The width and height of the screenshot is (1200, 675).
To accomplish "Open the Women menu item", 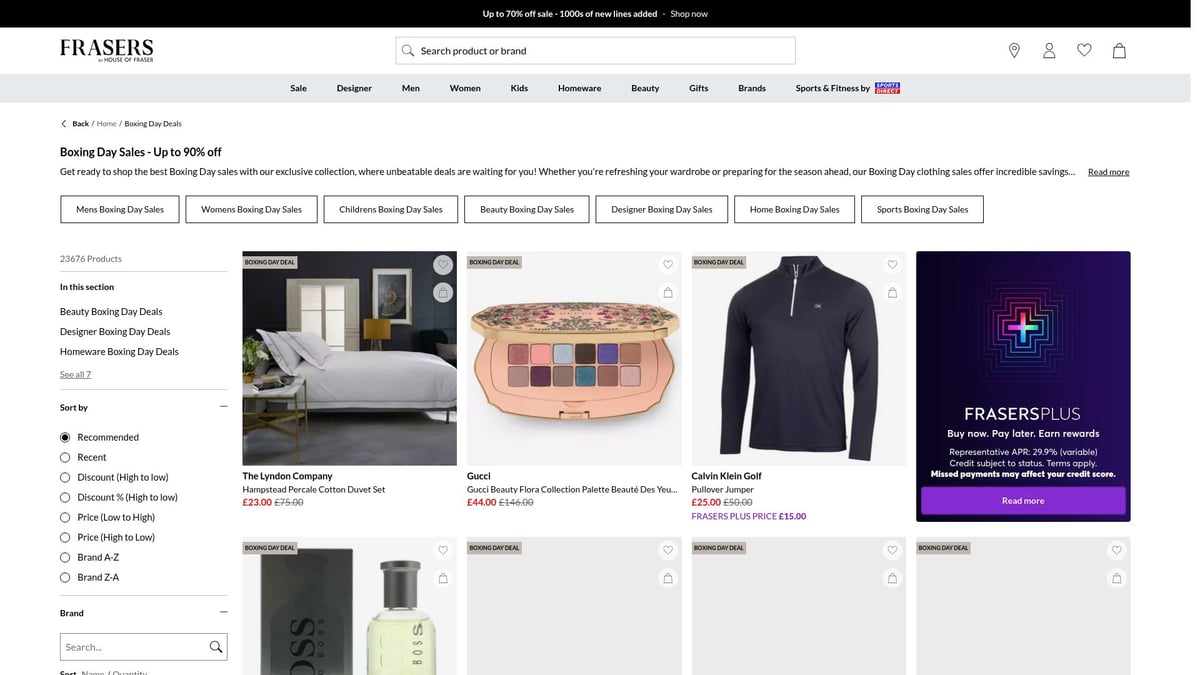I will pos(464,87).
